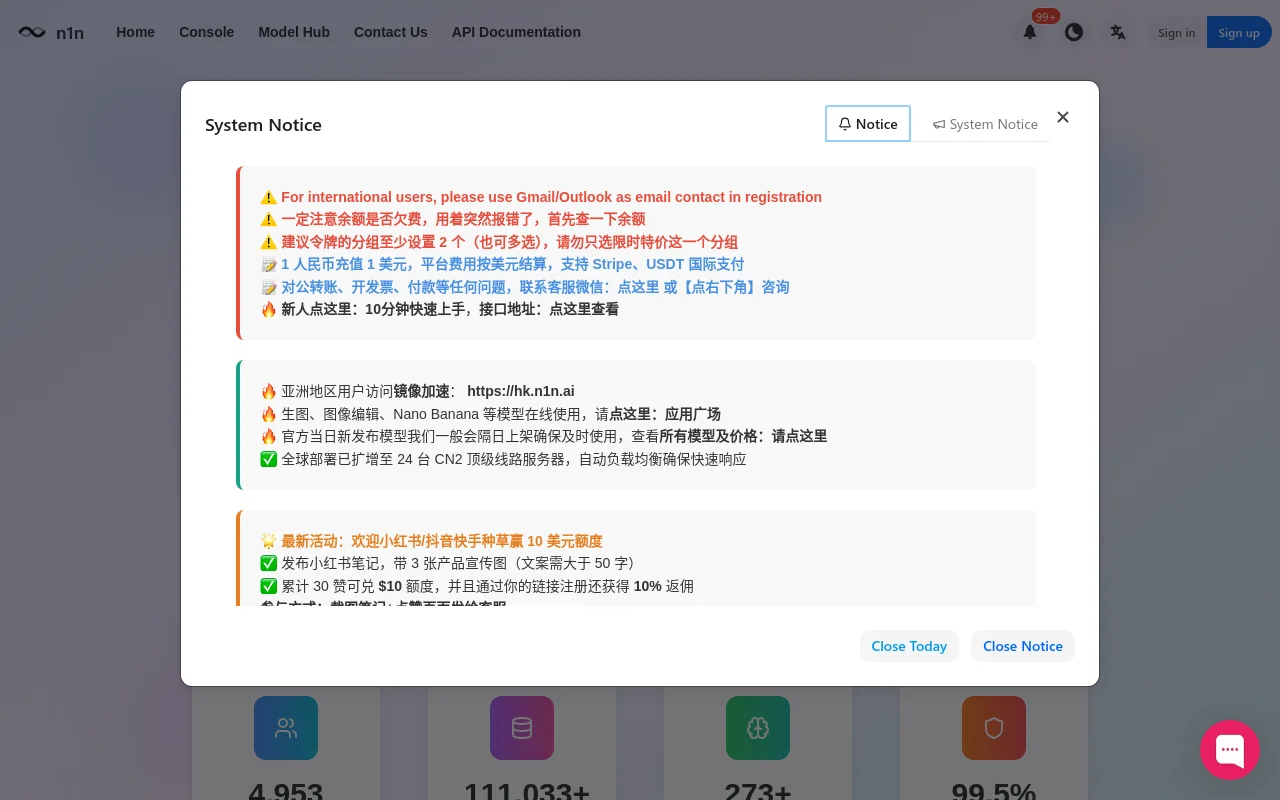Open the notifications bell icon
Screen dimensions: 1280x800
1029,32
